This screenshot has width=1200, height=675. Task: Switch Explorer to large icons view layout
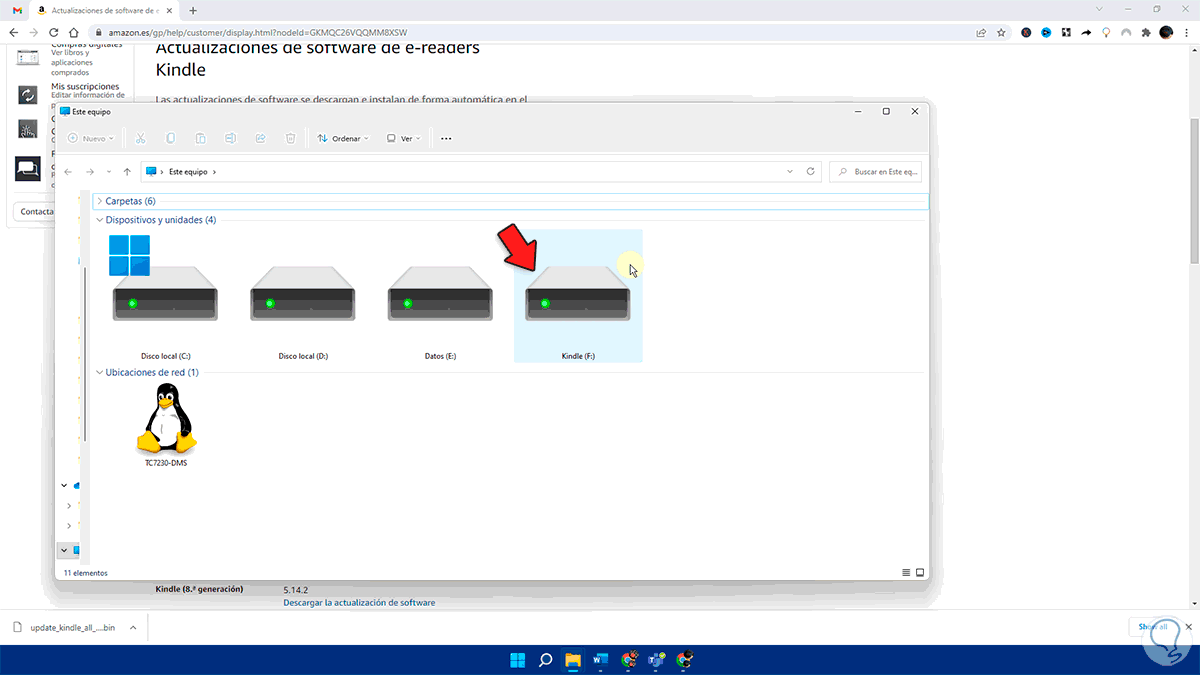[920, 572]
